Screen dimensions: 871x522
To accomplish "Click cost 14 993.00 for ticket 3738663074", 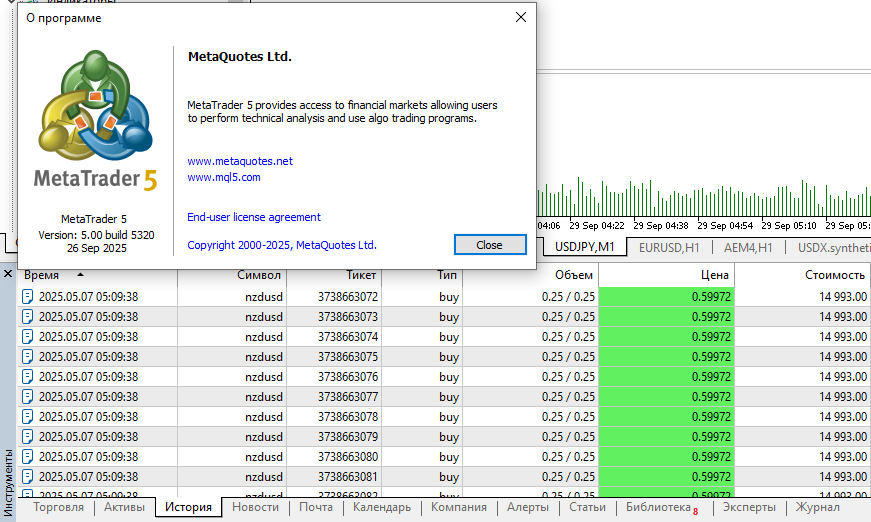I will 843,337.
